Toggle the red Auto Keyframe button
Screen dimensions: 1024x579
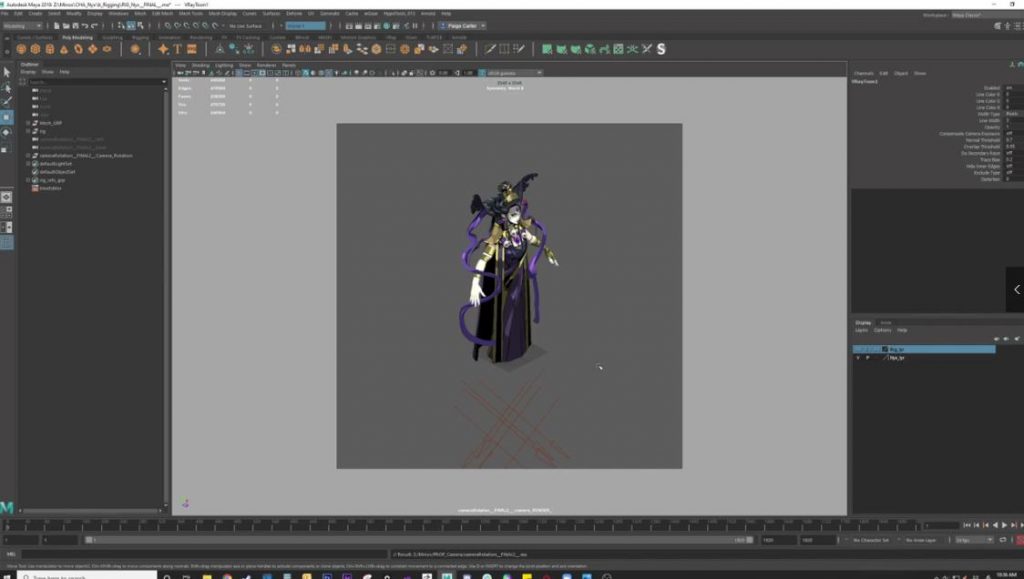pos(1019,540)
